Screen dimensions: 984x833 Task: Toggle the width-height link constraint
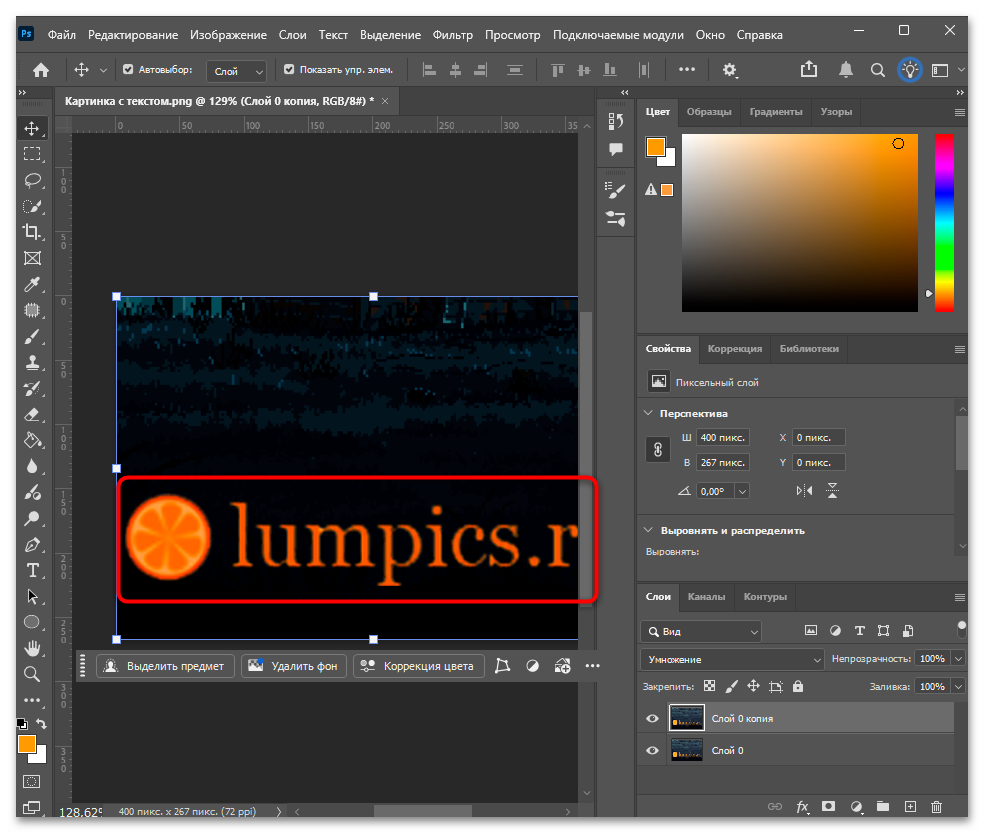pos(658,449)
